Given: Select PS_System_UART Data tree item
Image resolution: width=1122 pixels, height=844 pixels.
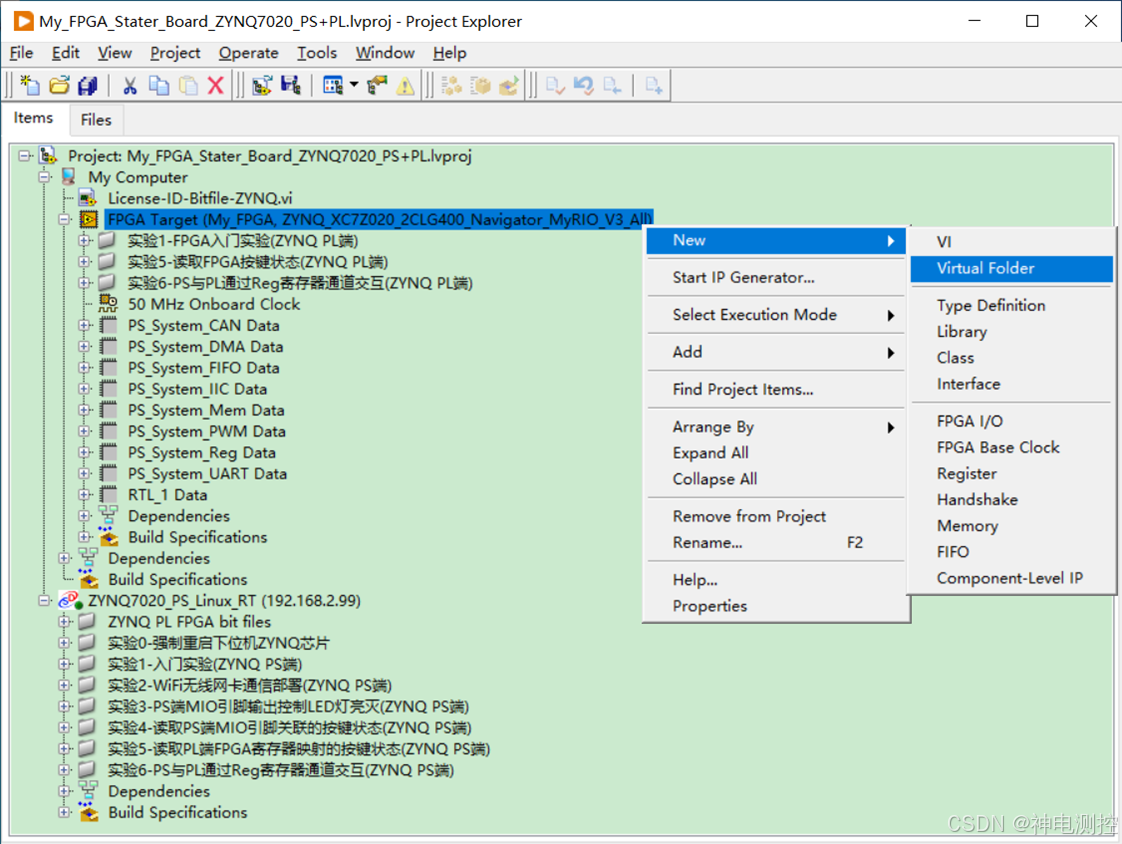Looking at the screenshot, I should (208, 473).
